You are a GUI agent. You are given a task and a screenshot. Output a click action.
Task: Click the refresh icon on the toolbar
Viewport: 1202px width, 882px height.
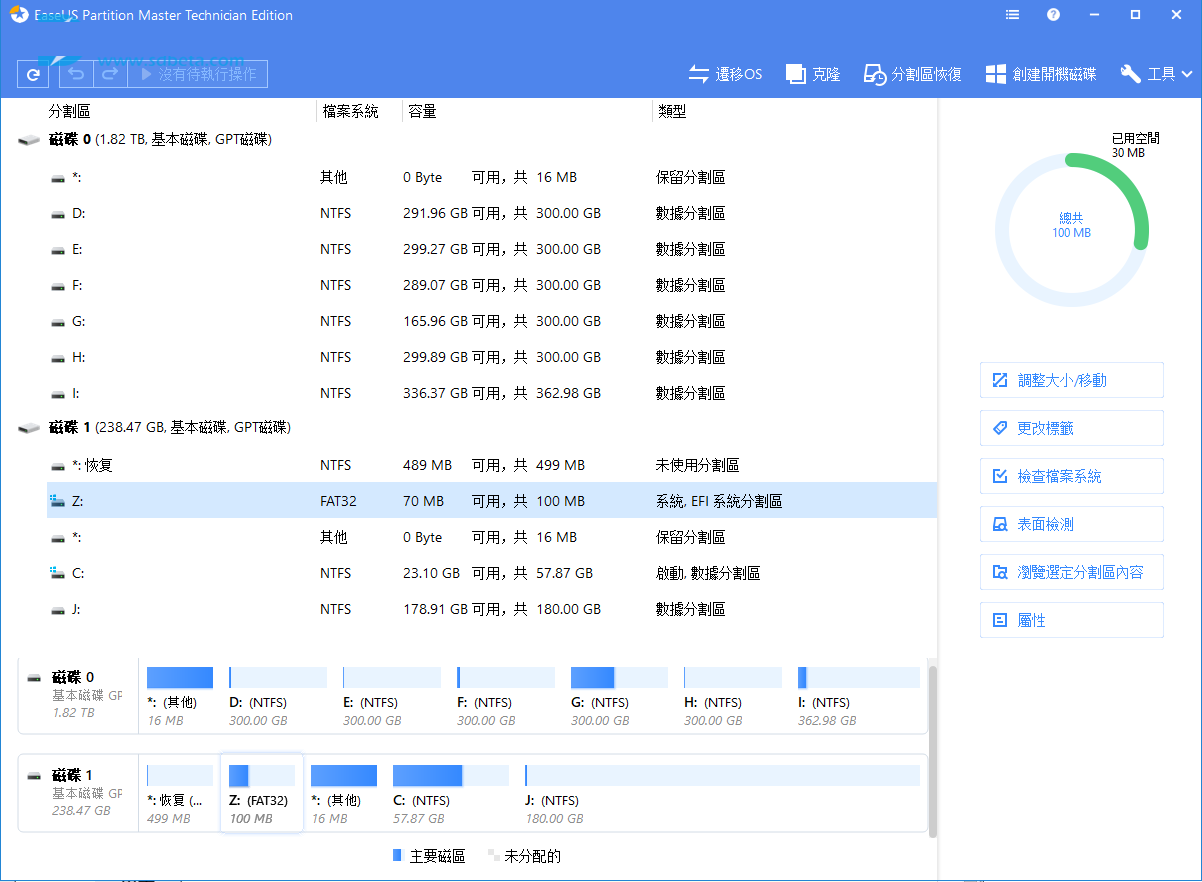click(33, 73)
